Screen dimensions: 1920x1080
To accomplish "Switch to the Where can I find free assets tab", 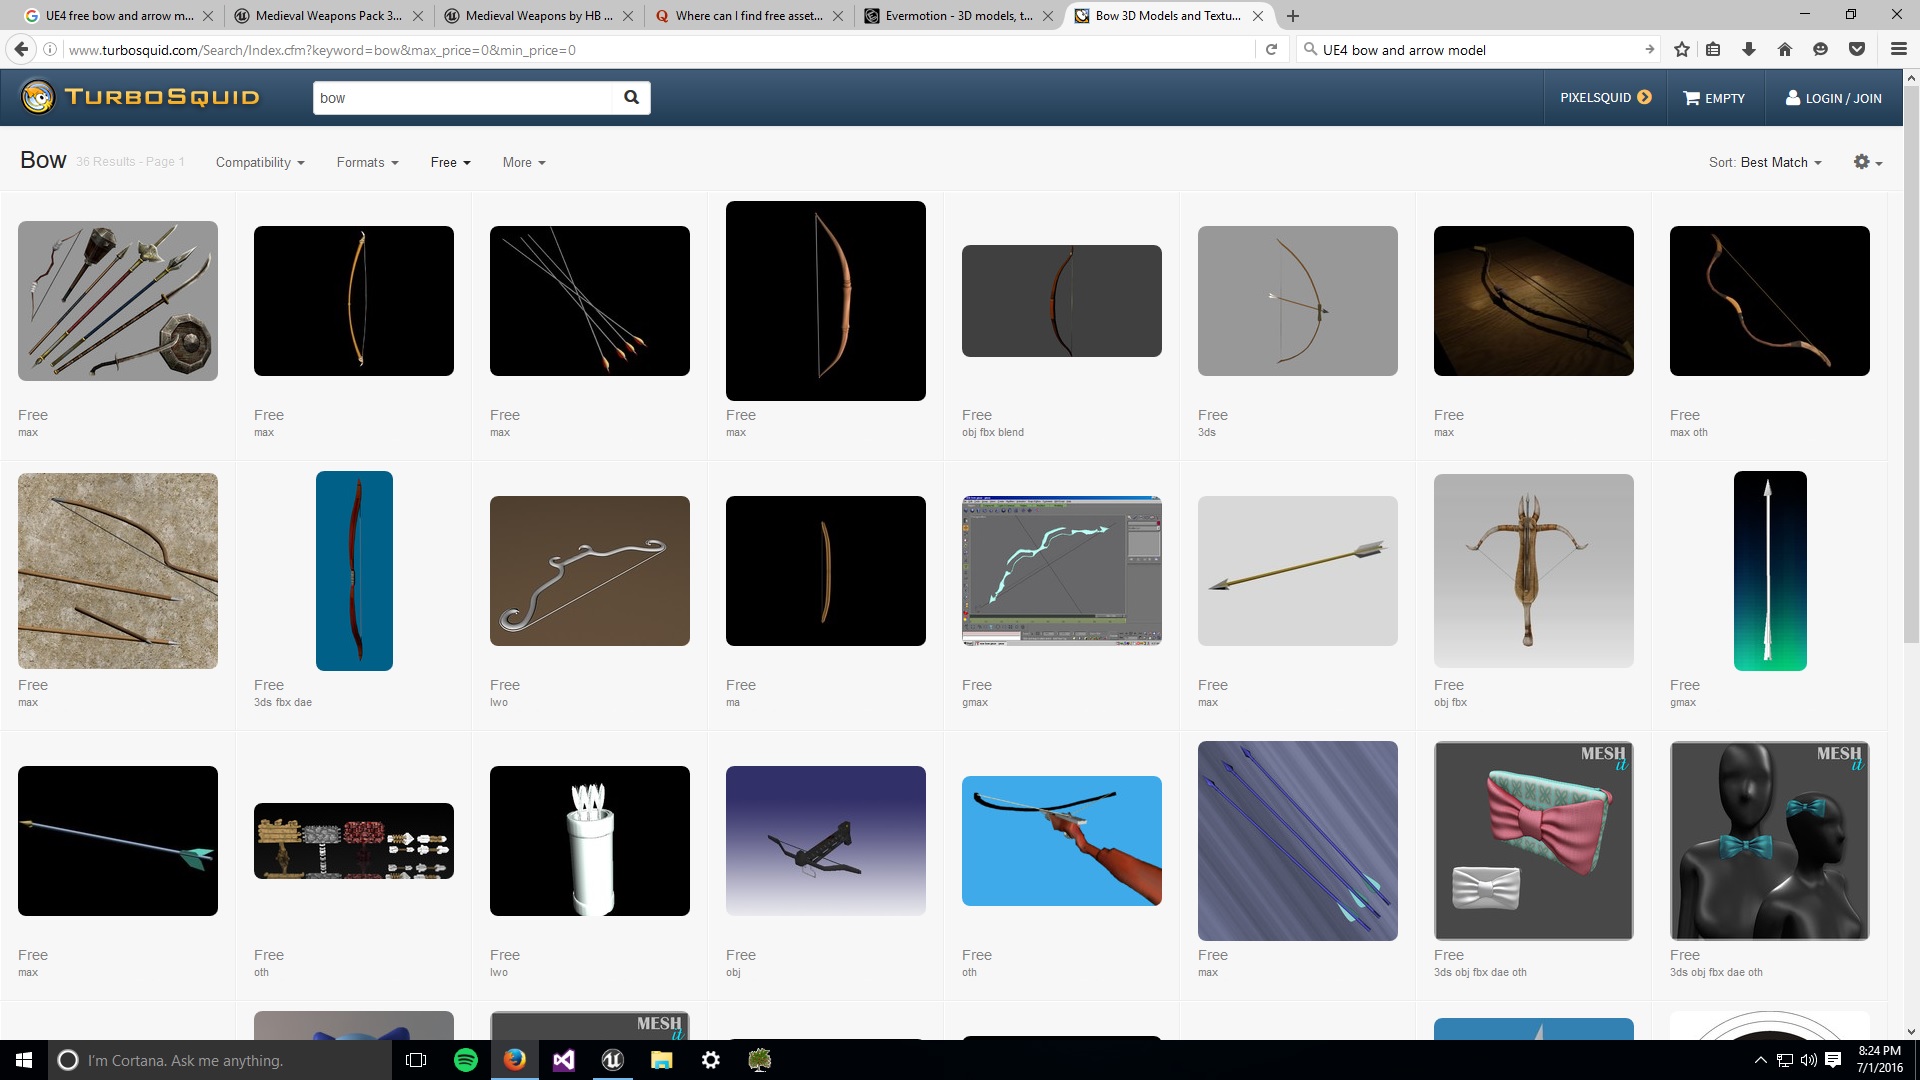I will click(x=747, y=16).
